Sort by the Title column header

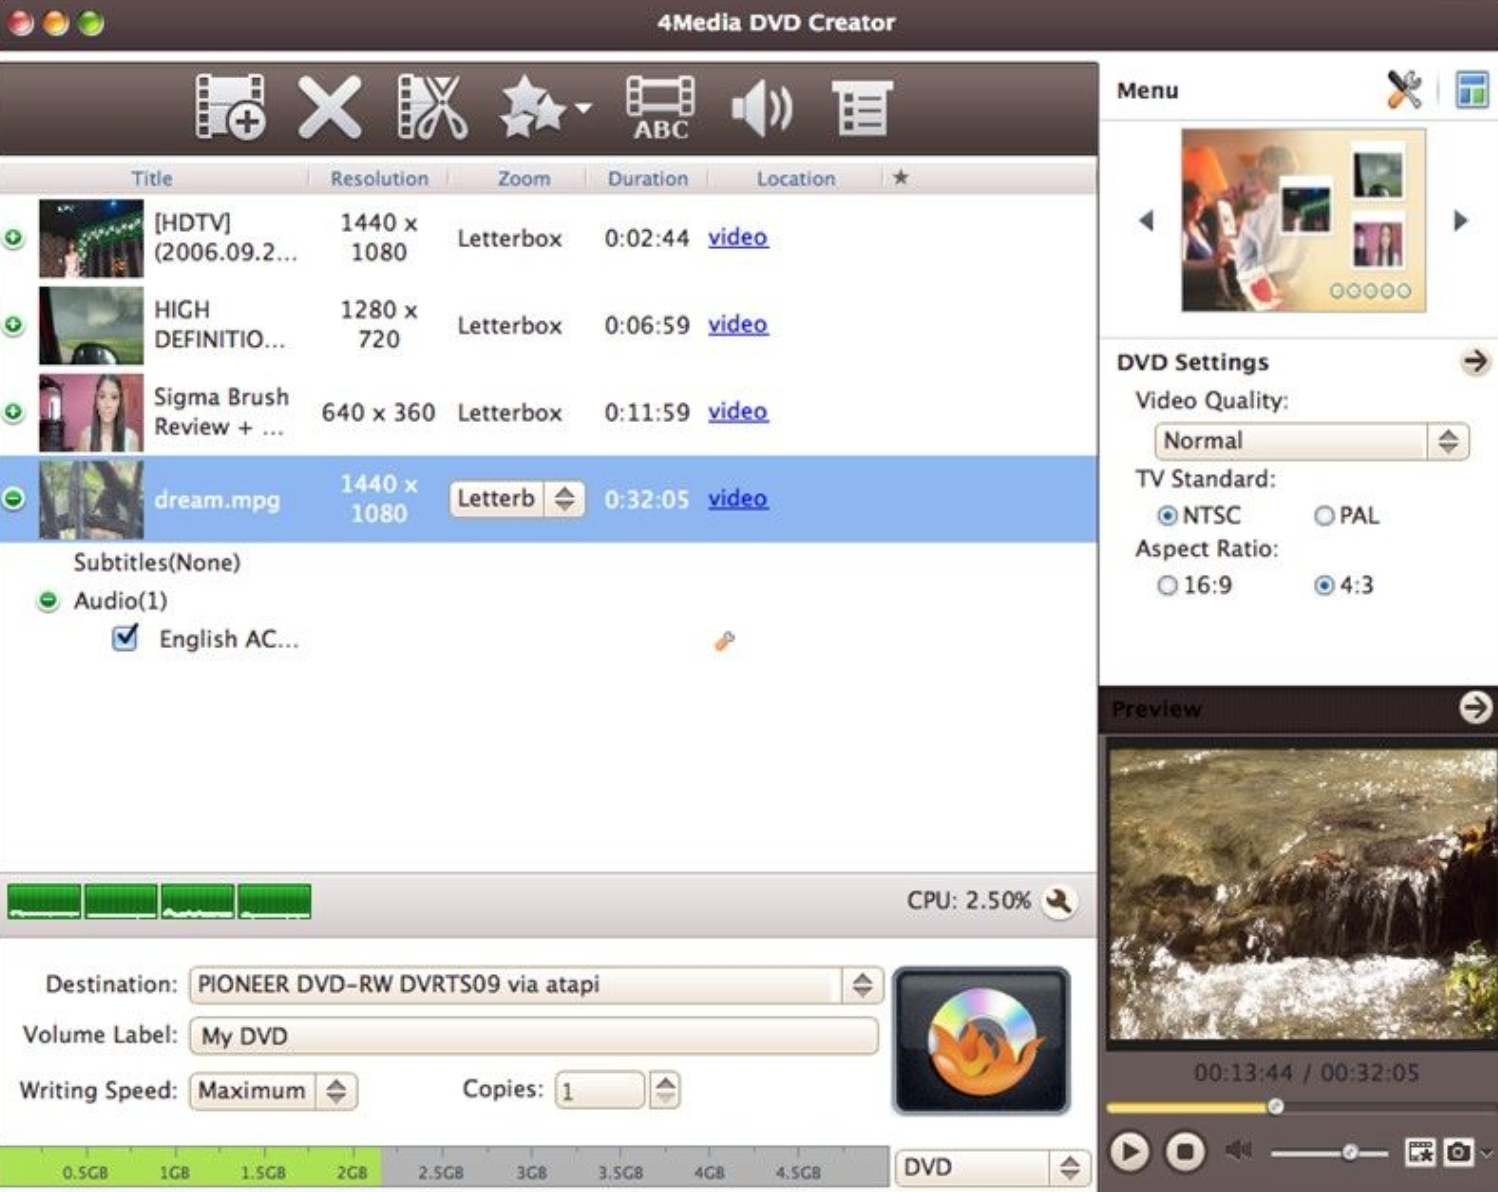pyautogui.click(x=152, y=178)
